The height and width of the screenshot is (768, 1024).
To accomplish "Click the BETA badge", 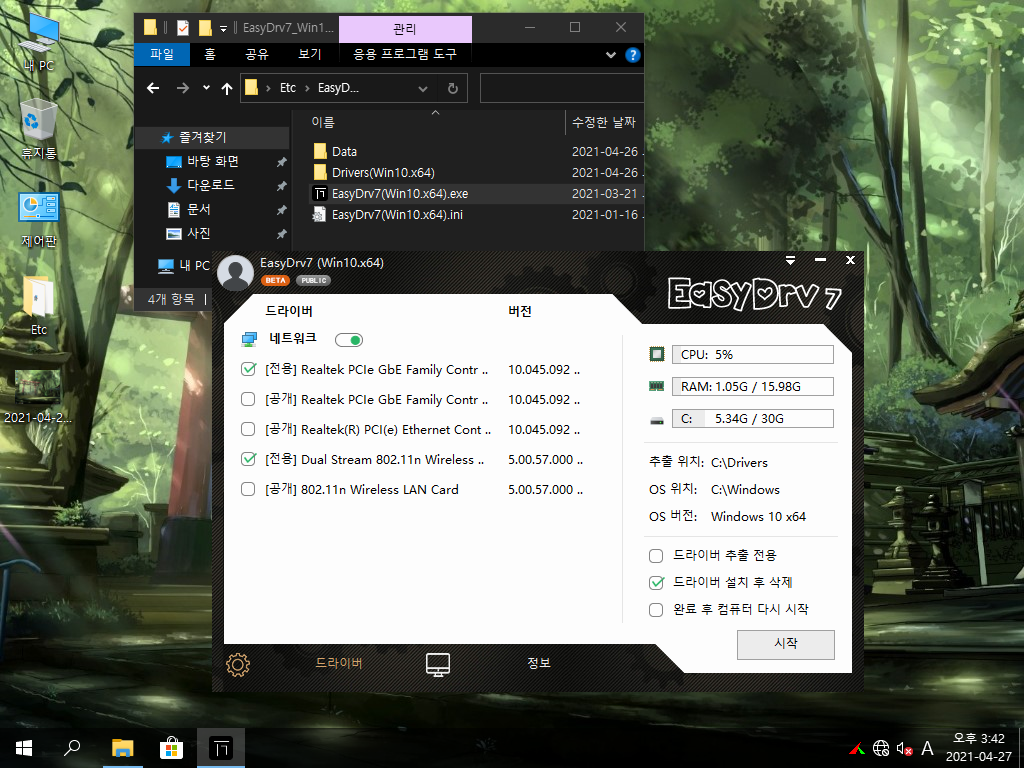I will tap(276, 280).
